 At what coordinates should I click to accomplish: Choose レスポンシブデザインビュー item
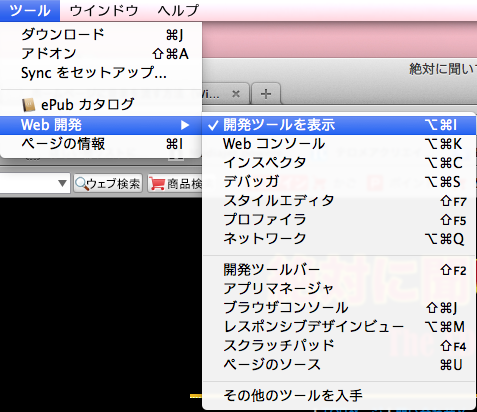(339, 327)
